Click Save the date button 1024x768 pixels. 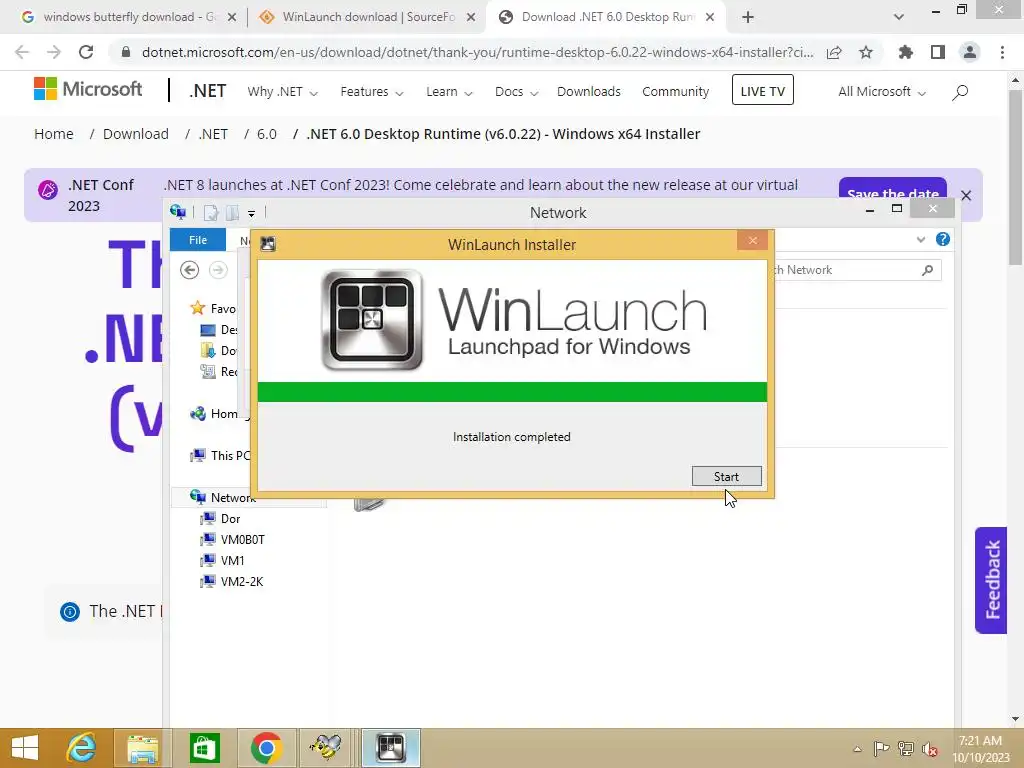pyautogui.click(x=893, y=189)
